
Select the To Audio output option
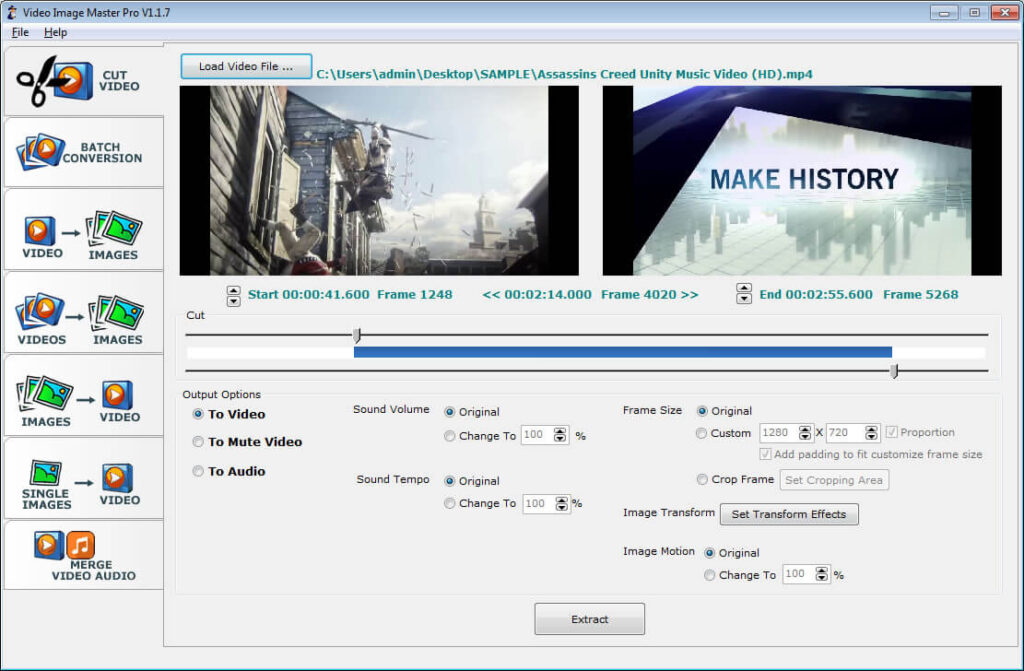tap(198, 471)
